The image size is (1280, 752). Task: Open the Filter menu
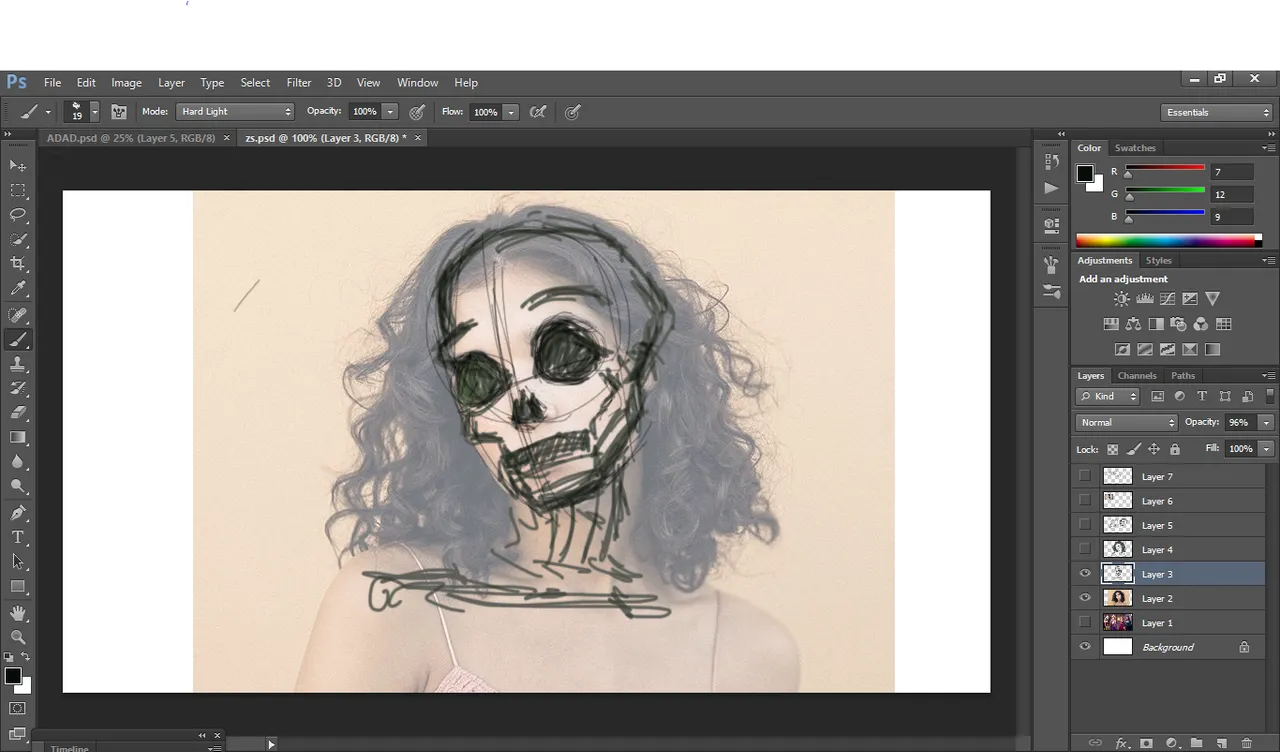[x=299, y=83]
